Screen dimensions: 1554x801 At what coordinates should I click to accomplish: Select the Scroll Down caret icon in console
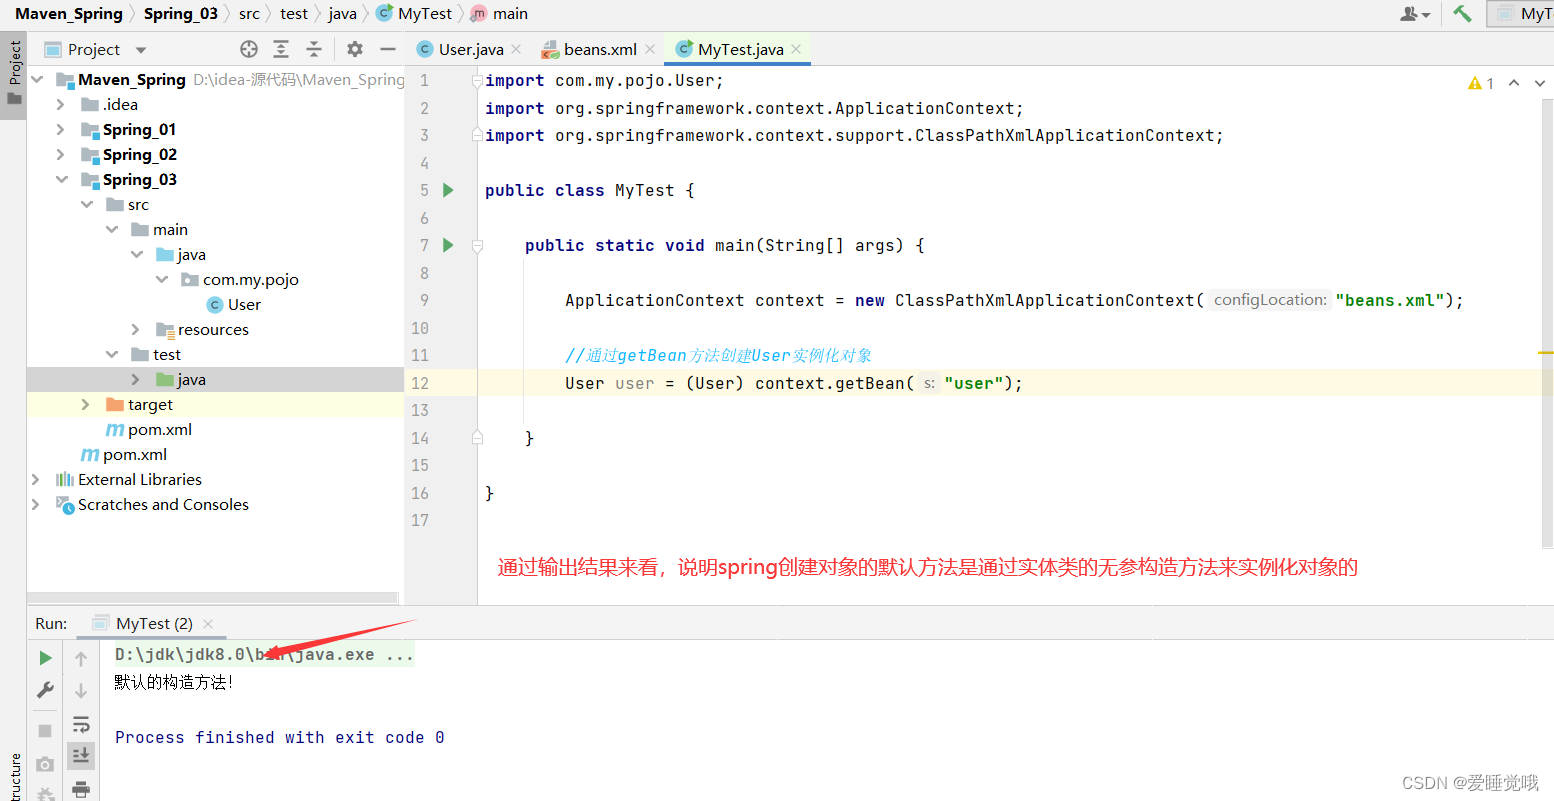coord(81,690)
